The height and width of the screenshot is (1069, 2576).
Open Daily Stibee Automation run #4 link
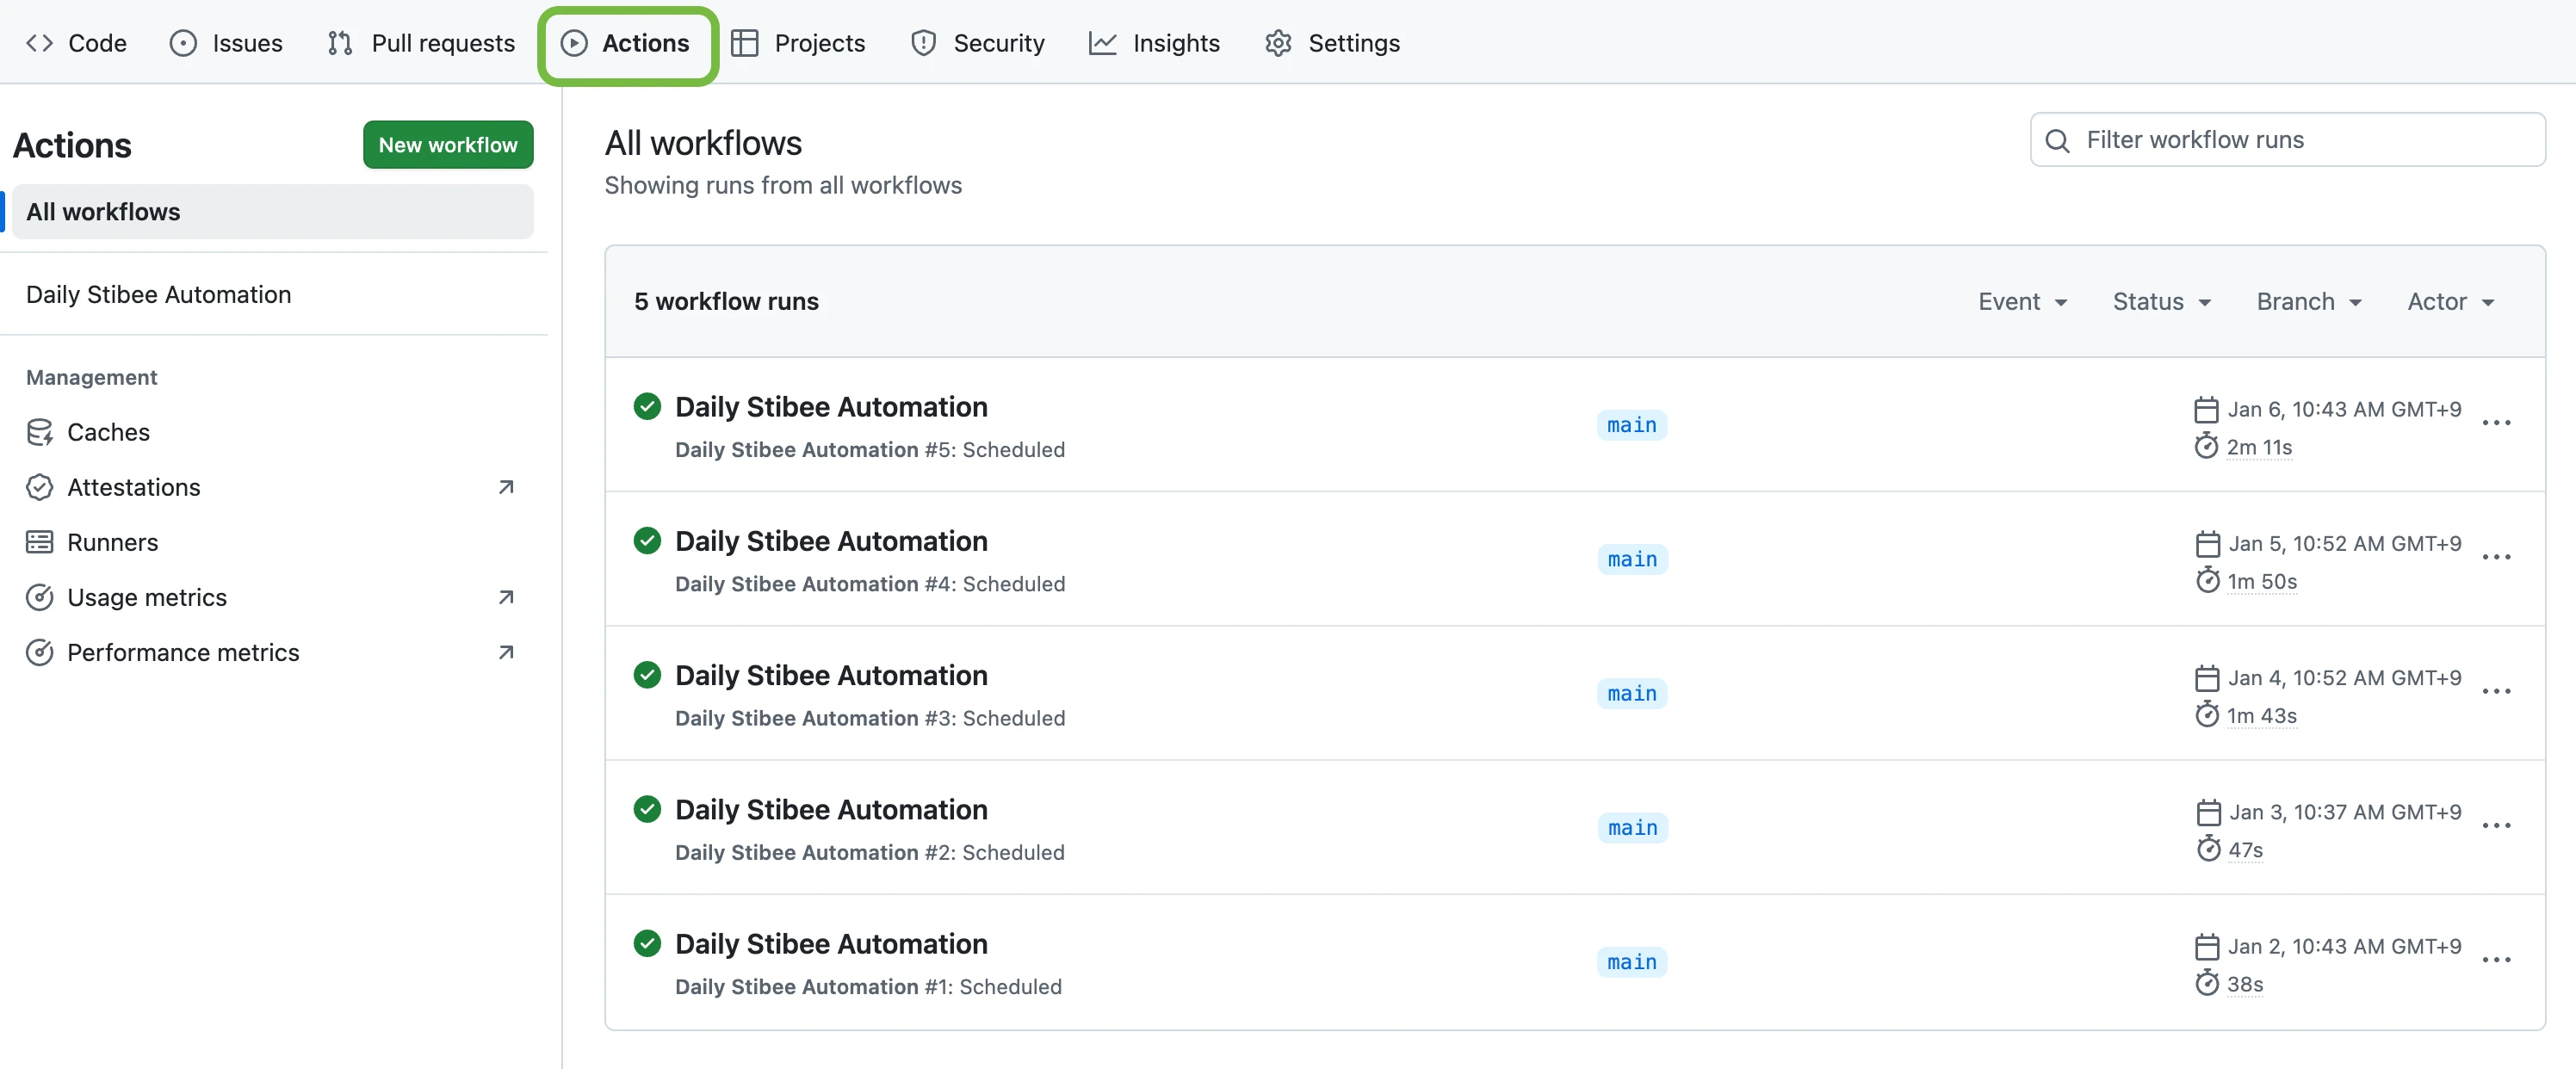(x=830, y=541)
